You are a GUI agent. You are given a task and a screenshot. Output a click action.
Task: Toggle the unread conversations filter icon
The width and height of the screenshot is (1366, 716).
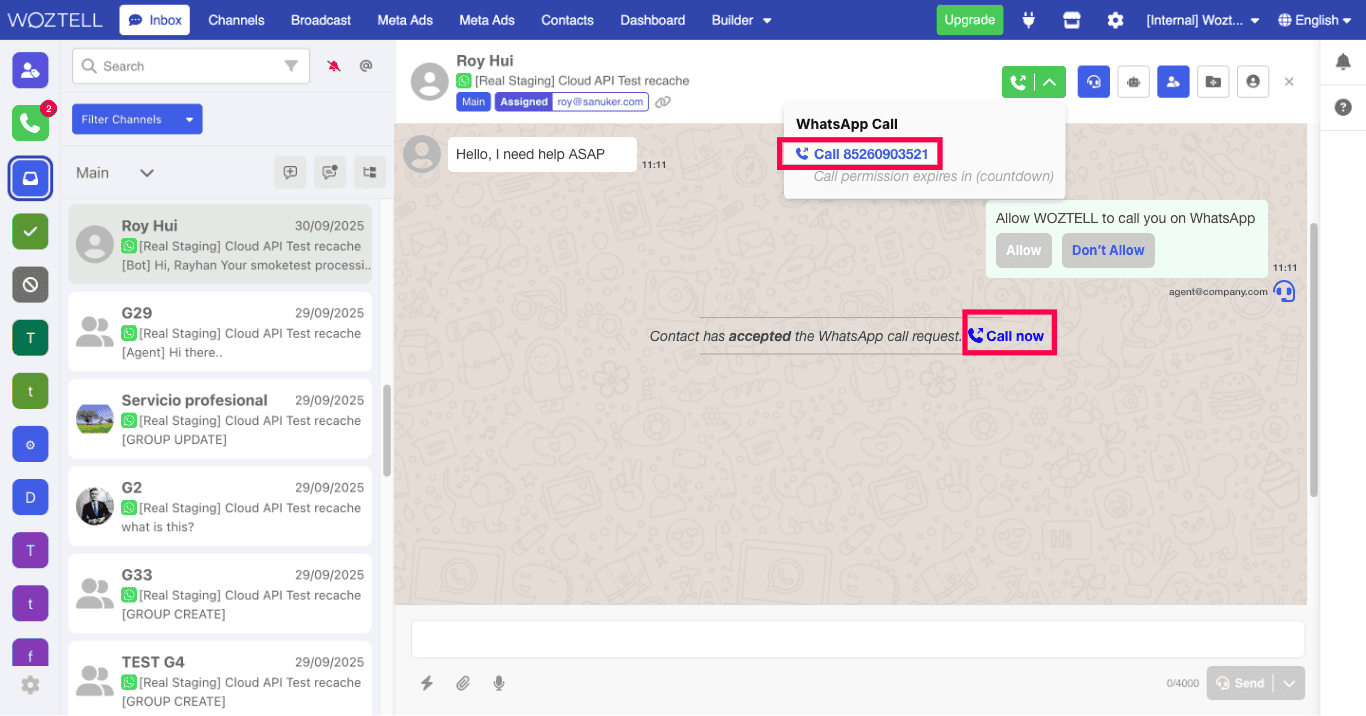point(329,172)
